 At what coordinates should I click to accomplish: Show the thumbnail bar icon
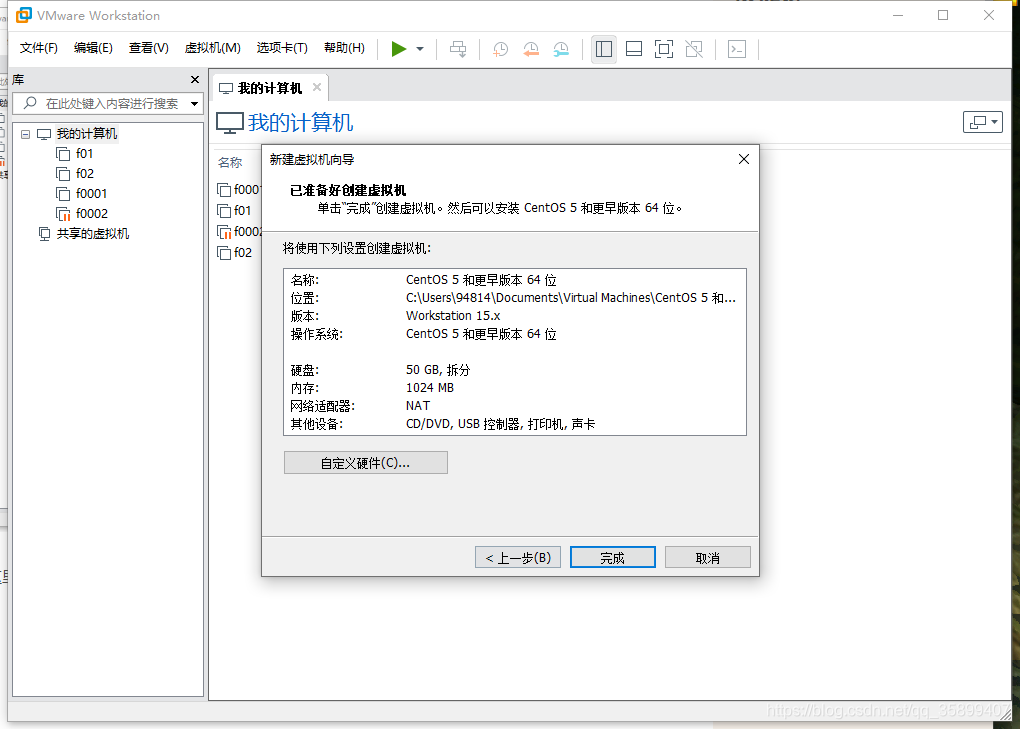coord(633,48)
